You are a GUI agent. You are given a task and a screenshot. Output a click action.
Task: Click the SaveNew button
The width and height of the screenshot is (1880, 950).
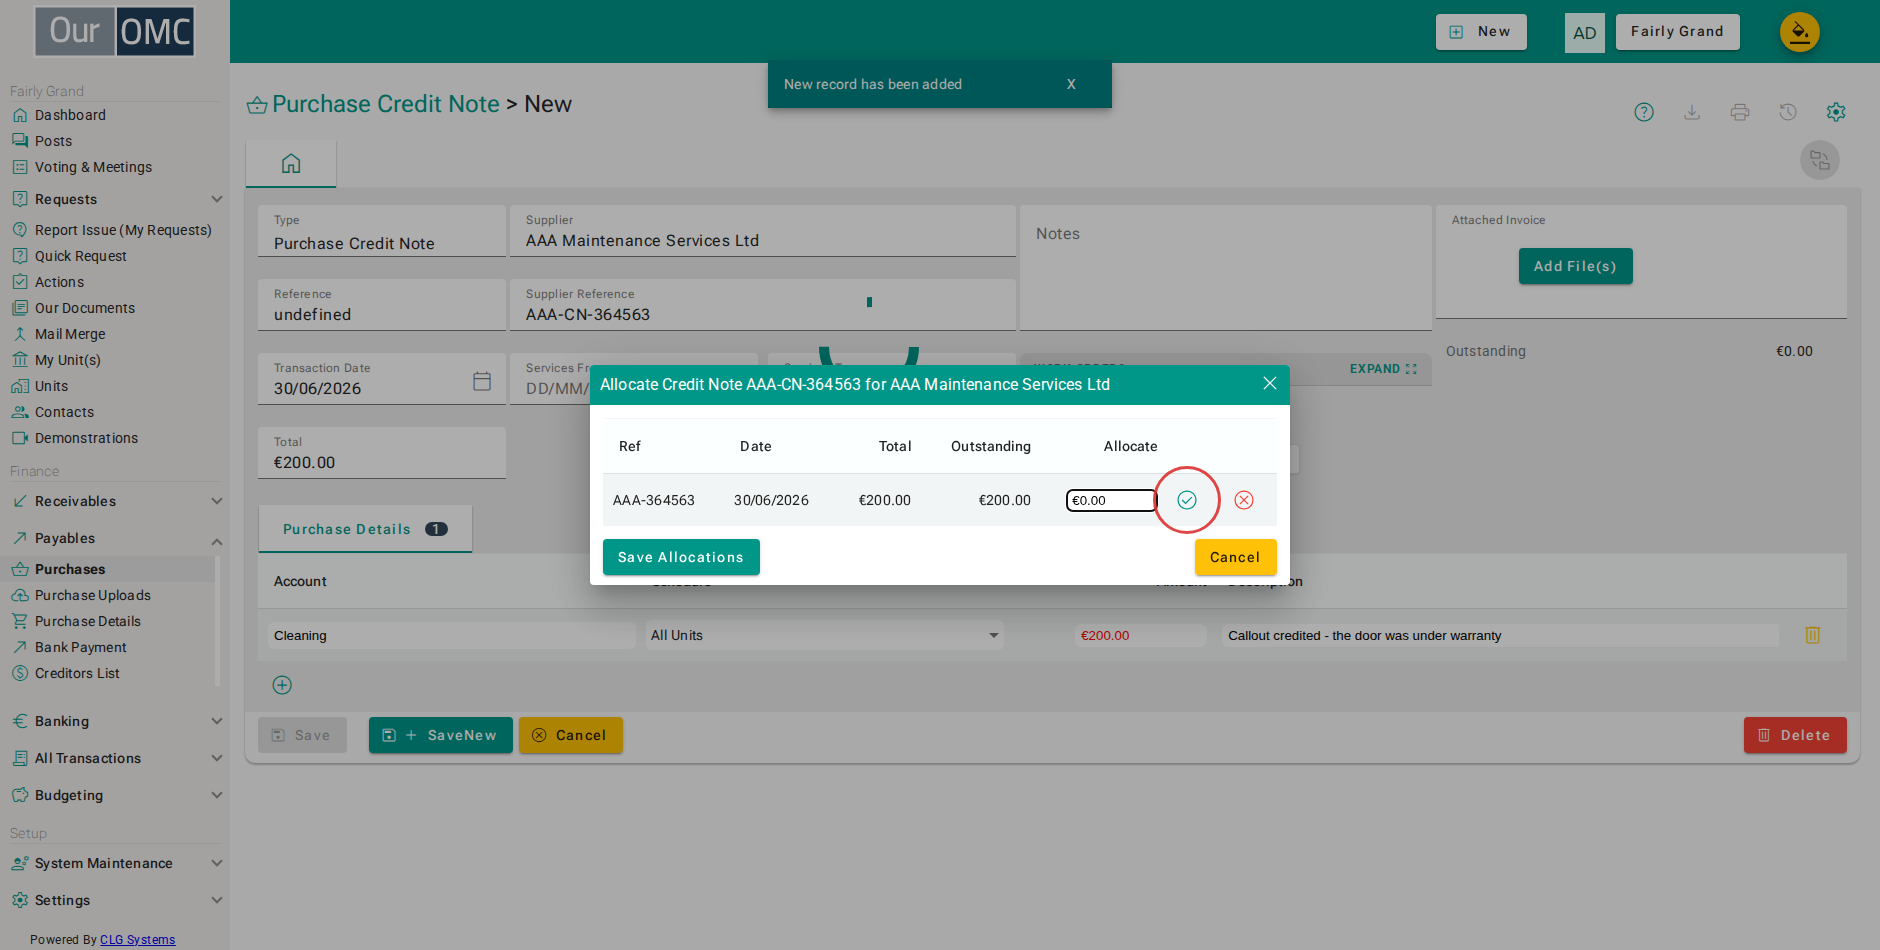(x=440, y=735)
